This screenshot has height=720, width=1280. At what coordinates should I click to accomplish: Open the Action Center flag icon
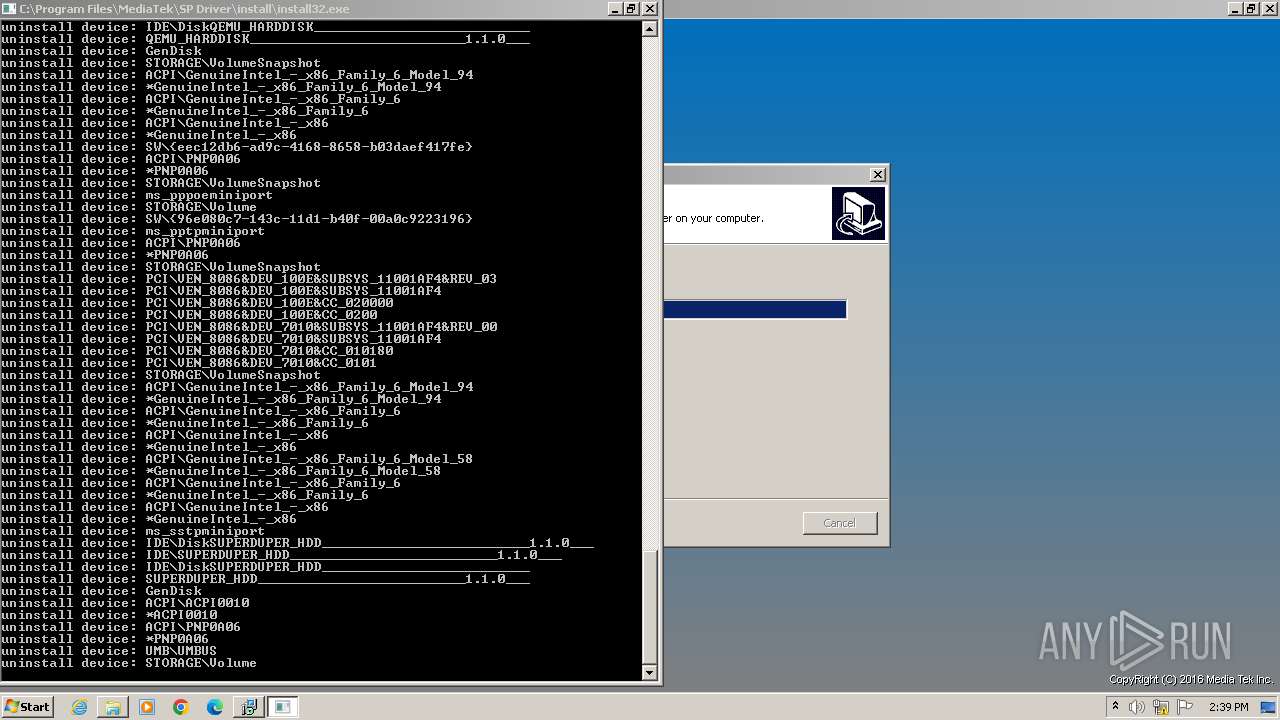[x=1185, y=707]
